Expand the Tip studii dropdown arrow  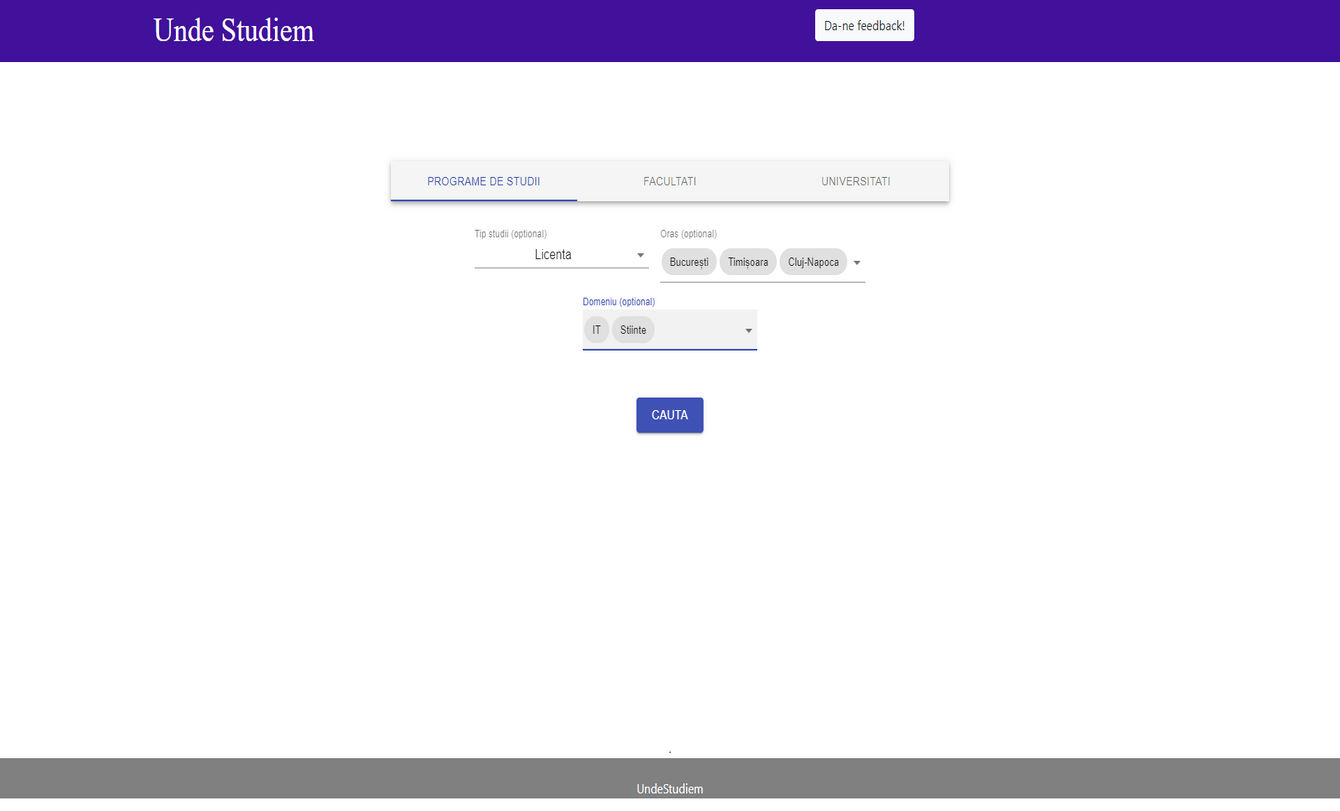[641, 255]
